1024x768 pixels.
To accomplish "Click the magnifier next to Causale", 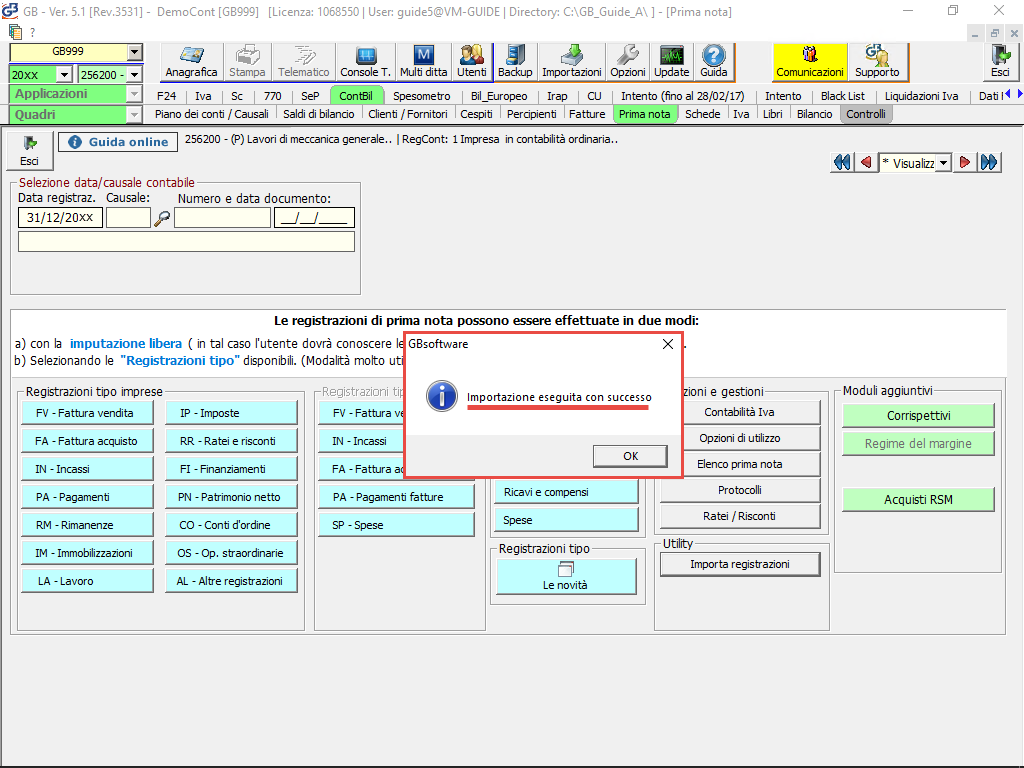I will [162, 218].
